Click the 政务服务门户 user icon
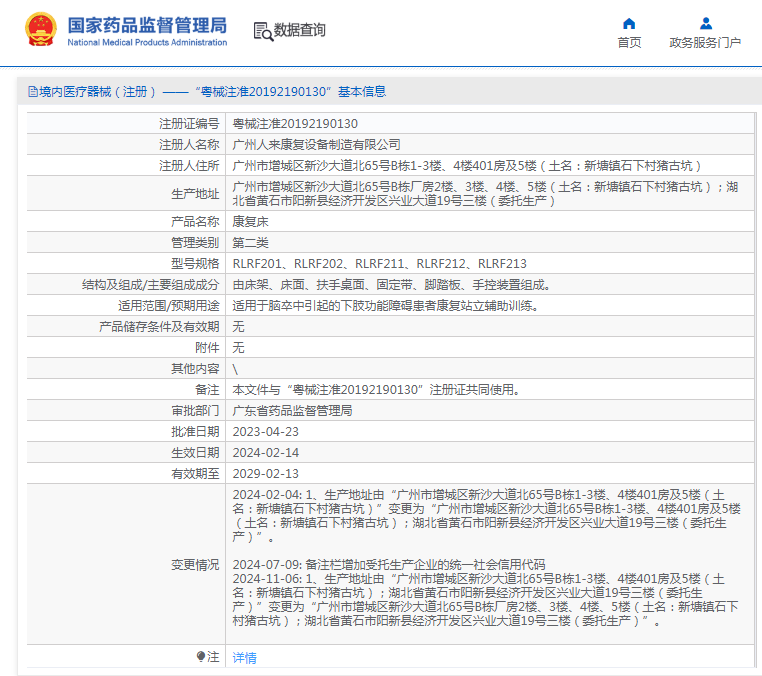The width and height of the screenshot is (762, 676). (706, 23)
